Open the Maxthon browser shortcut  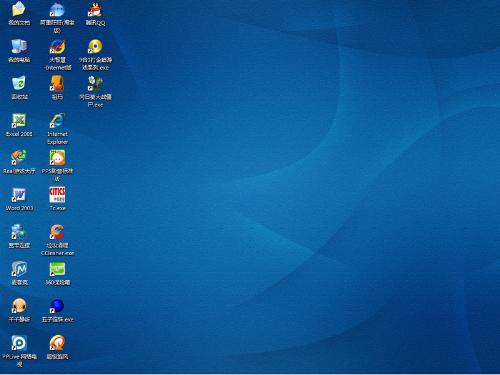[x=19, y=269]
